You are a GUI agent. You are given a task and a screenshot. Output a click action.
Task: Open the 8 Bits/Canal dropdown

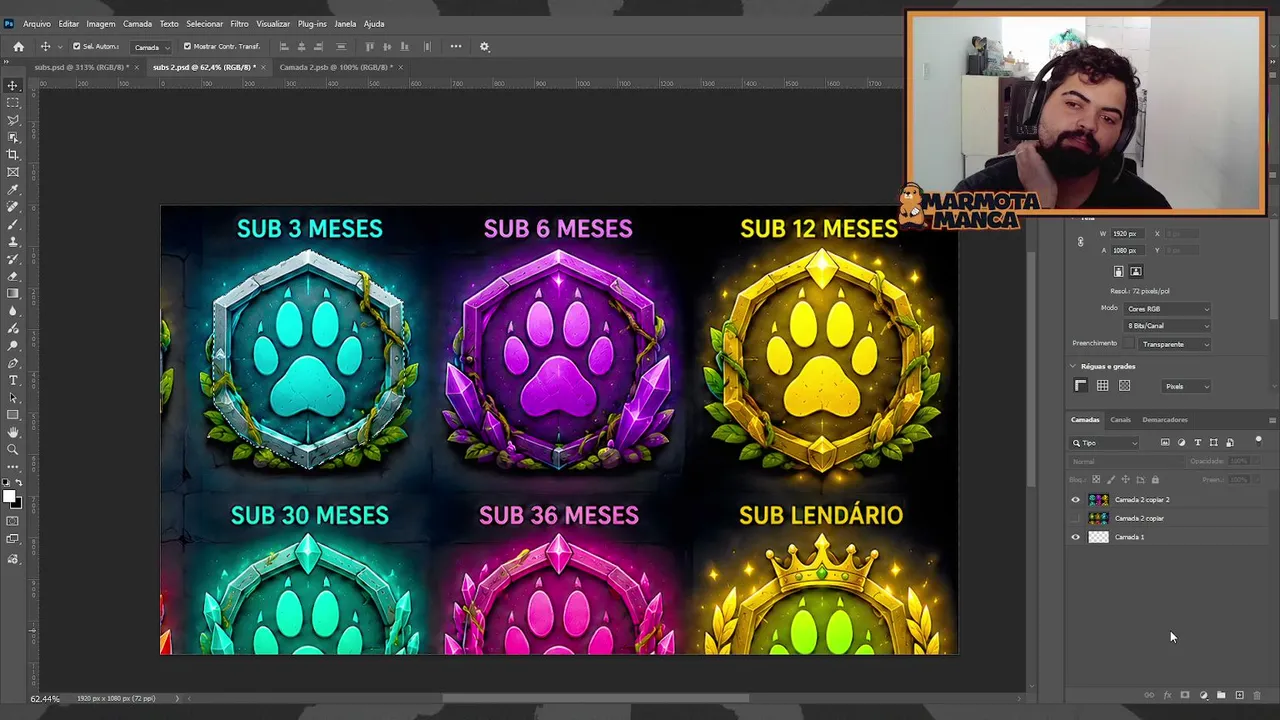(1168, 326)
